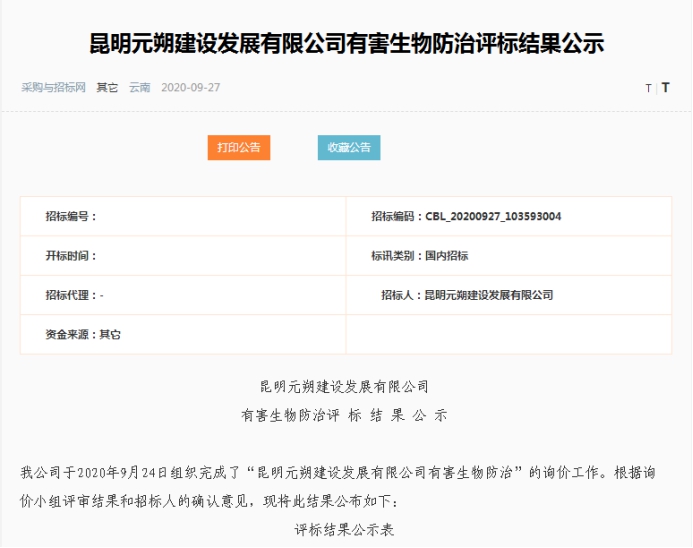Select the 招标代理 table cell
This screenshot has height=548, width=693.
point(183,295)
